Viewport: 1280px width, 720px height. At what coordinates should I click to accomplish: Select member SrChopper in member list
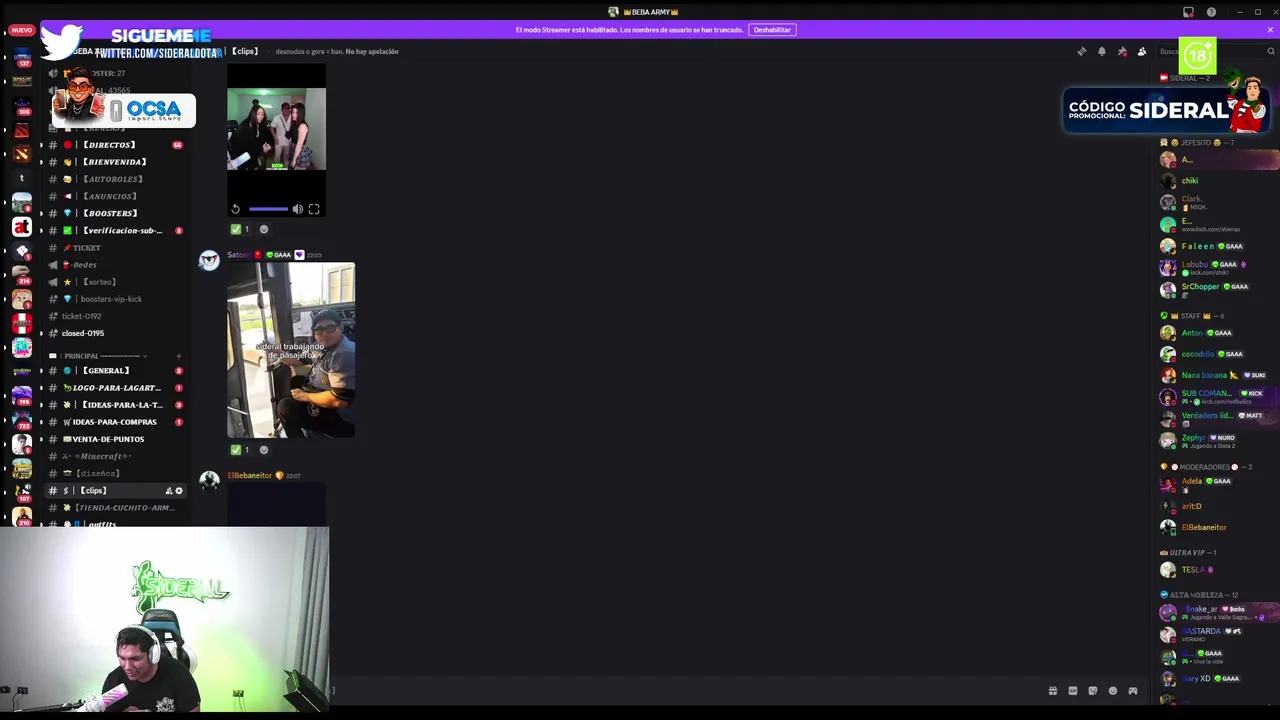tap(1216, 289)
